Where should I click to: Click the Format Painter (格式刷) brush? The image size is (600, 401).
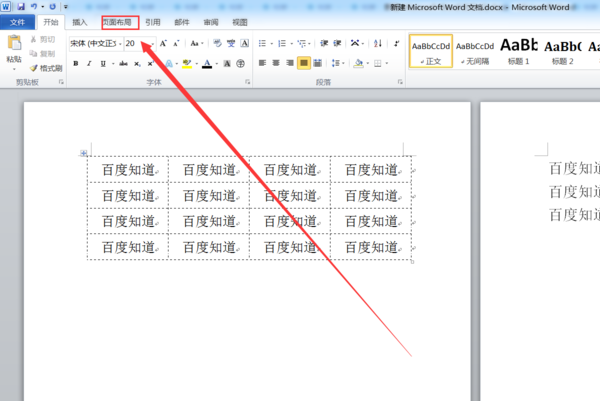click(46, 68)
